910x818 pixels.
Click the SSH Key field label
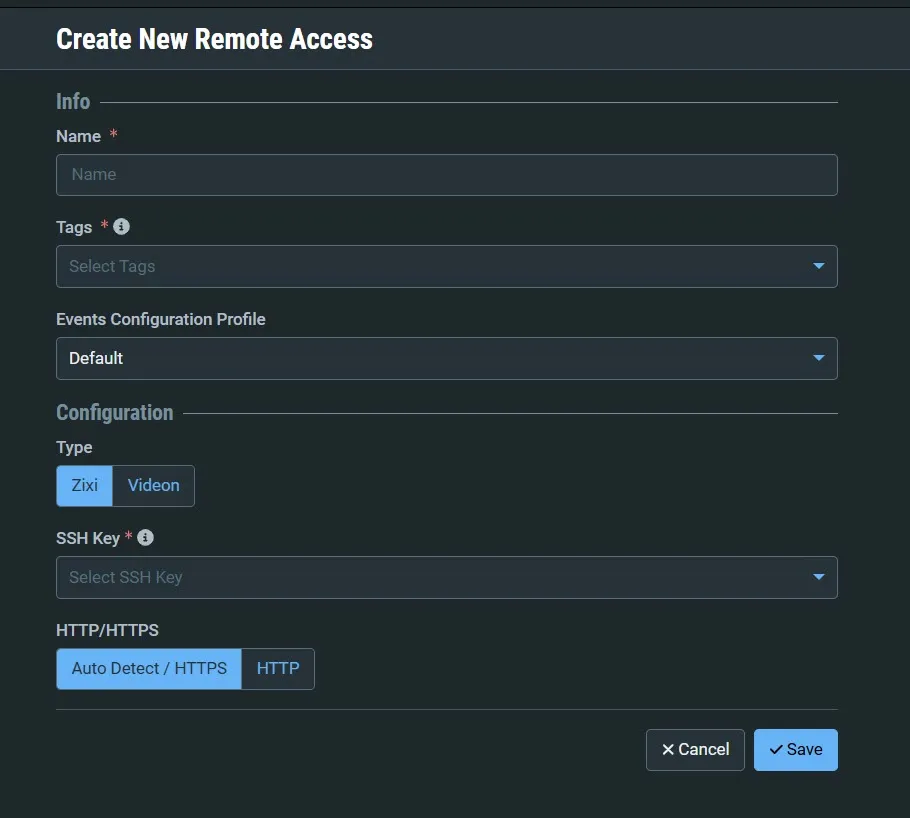point(88,538)
